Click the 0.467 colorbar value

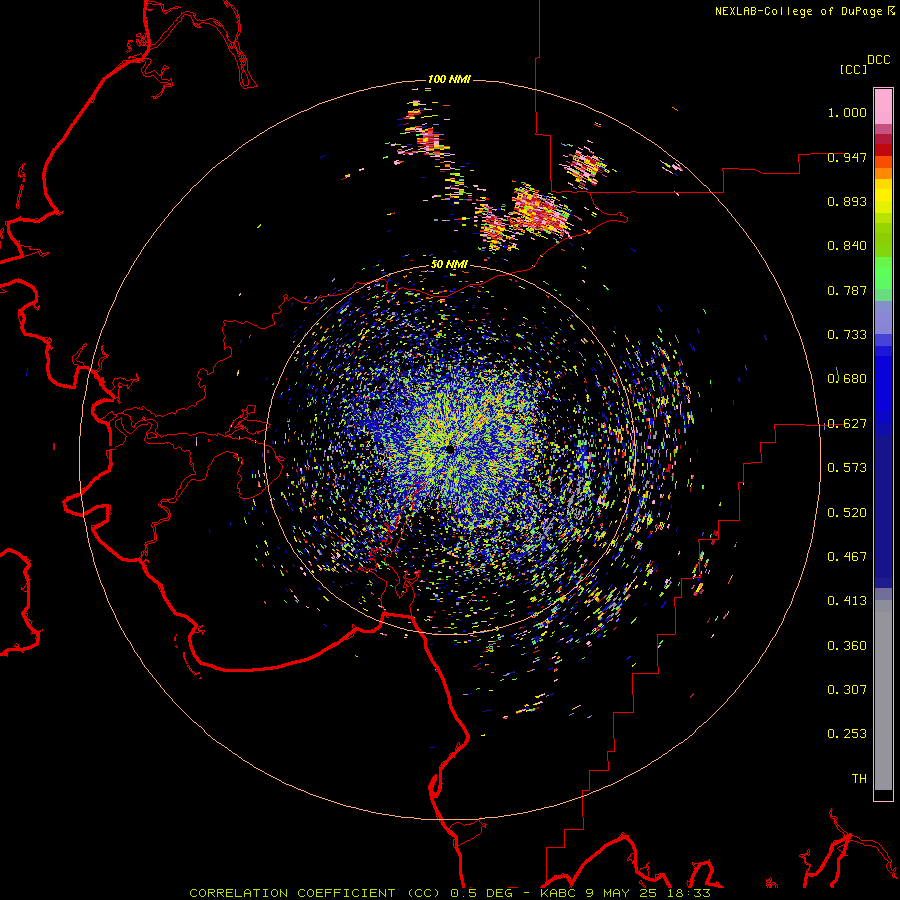(x=847, y=557)
